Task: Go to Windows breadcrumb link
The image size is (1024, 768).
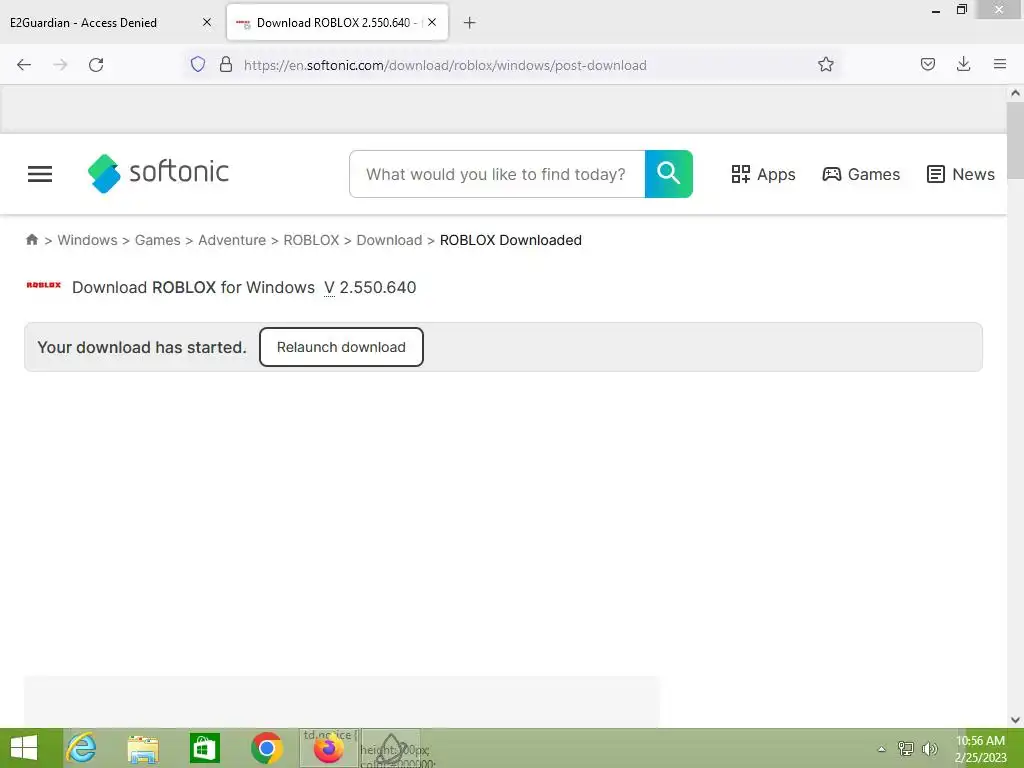Action: (x=88, y=240)
